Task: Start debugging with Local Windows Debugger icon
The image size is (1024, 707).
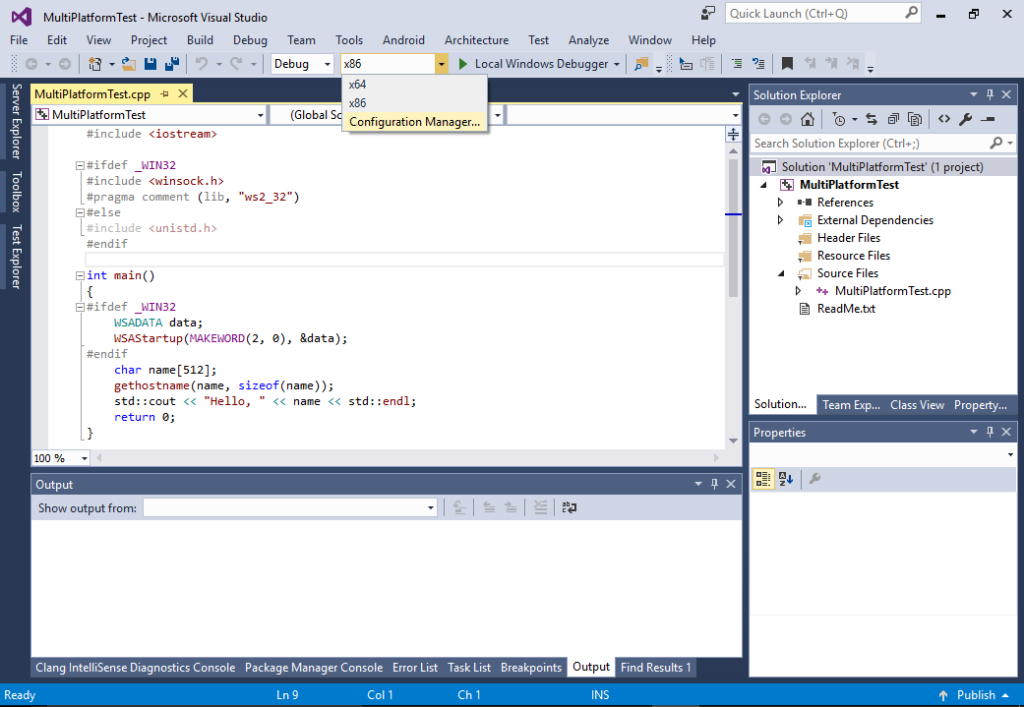Action: pos(463,63)
